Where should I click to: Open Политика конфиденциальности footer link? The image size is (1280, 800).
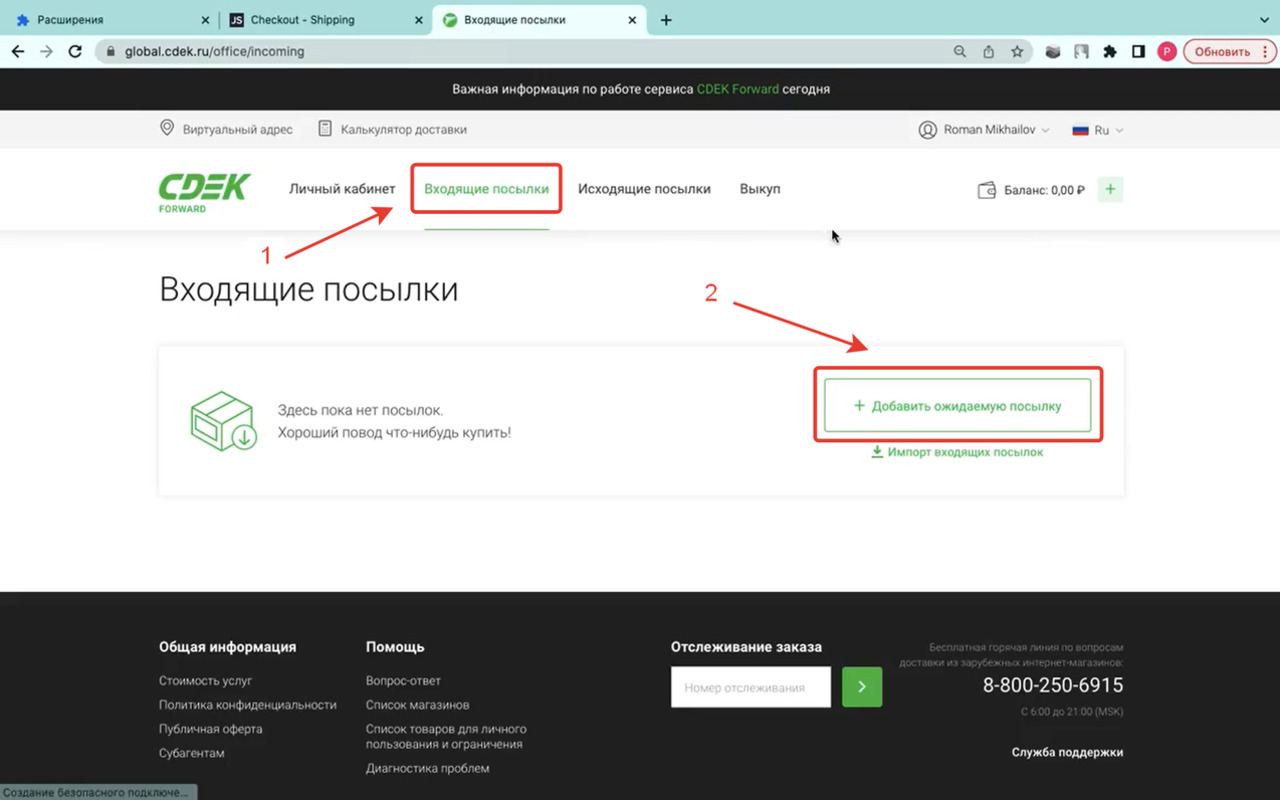point(248,705)
